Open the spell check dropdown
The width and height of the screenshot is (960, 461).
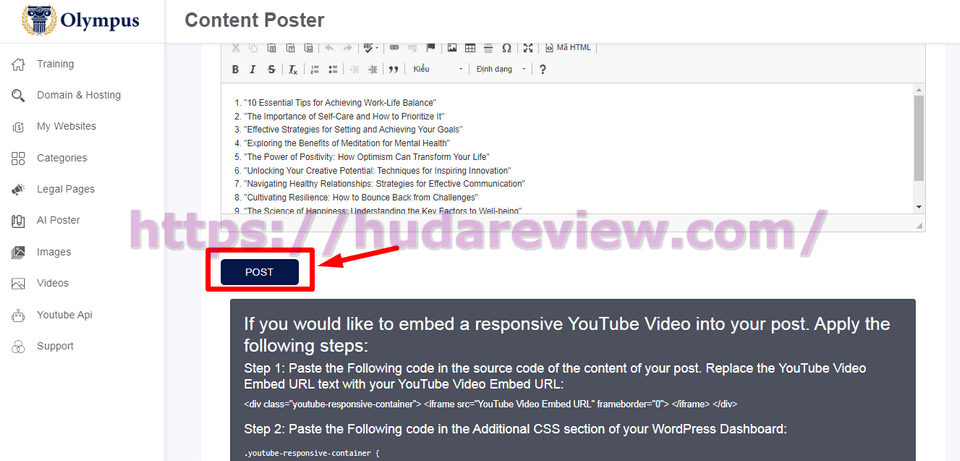[371, 47]
